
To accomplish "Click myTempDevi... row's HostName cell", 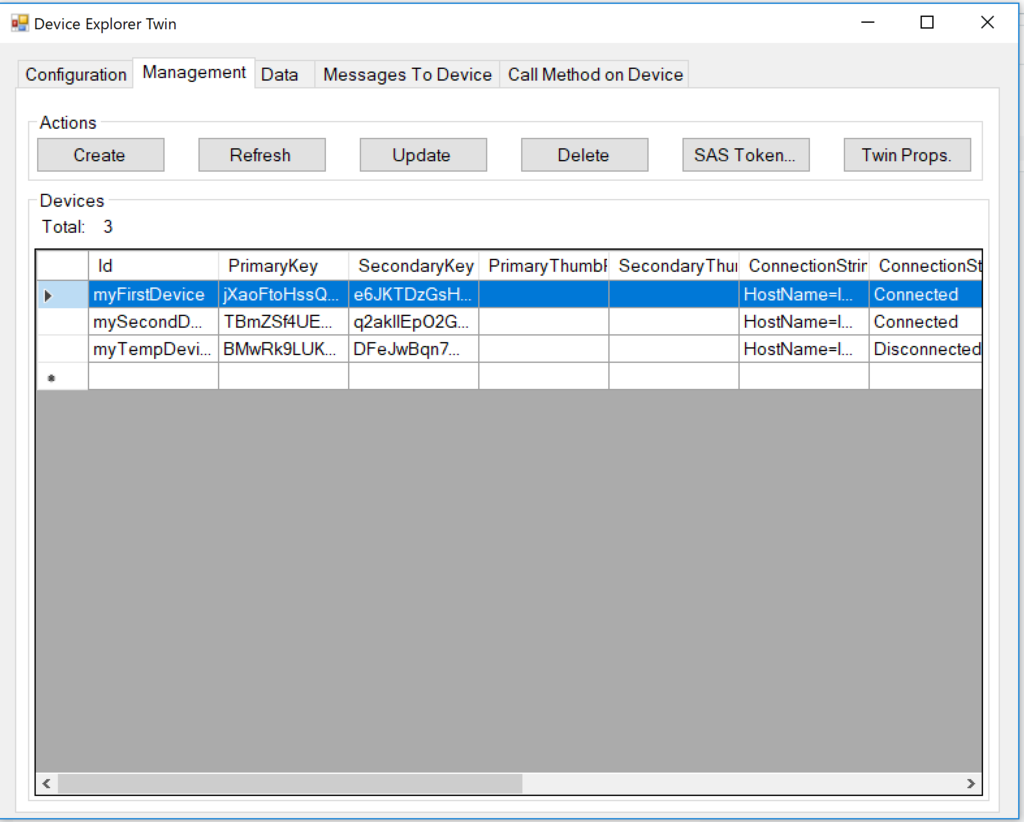I will [804, 349].
